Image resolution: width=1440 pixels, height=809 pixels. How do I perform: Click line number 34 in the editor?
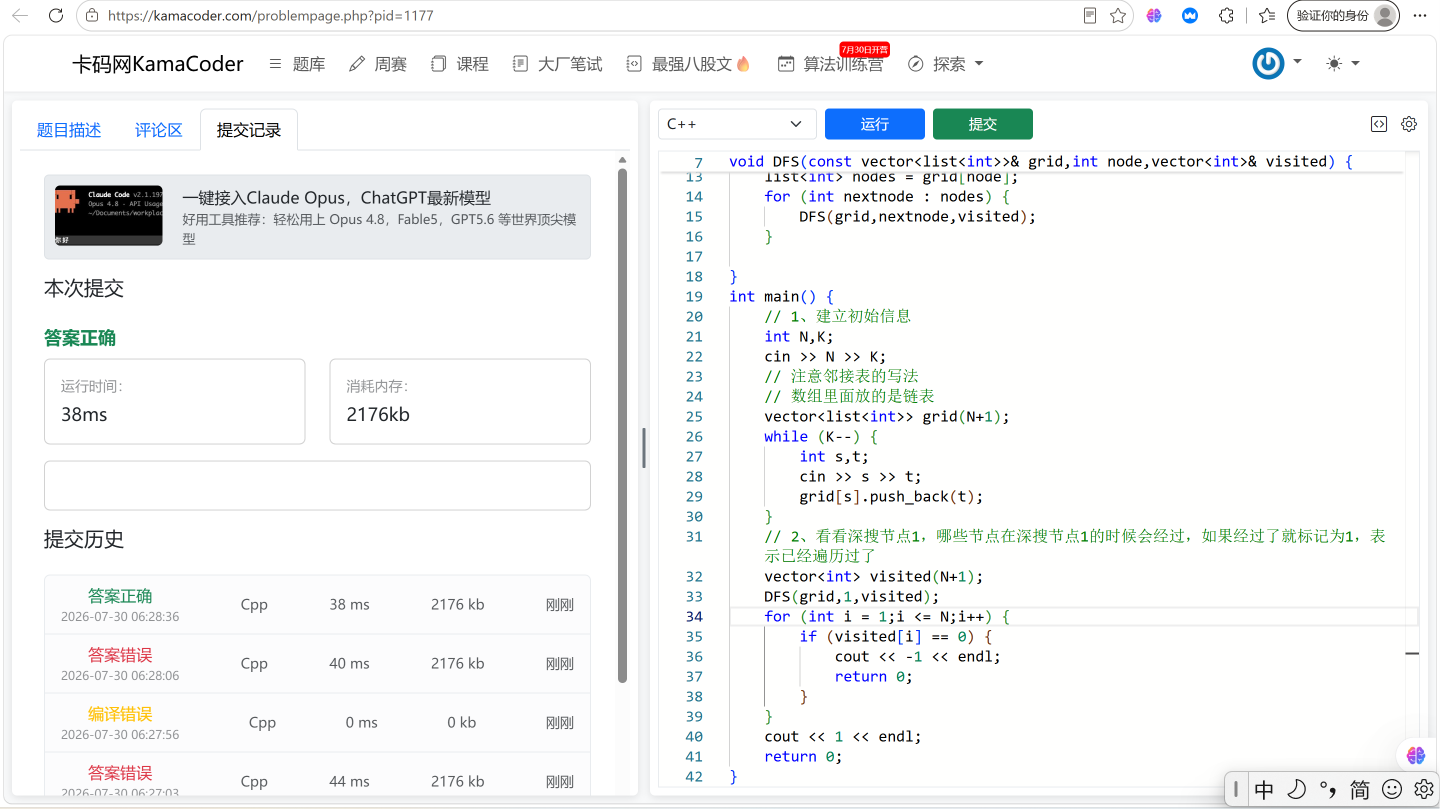click(x=694, y=616)
